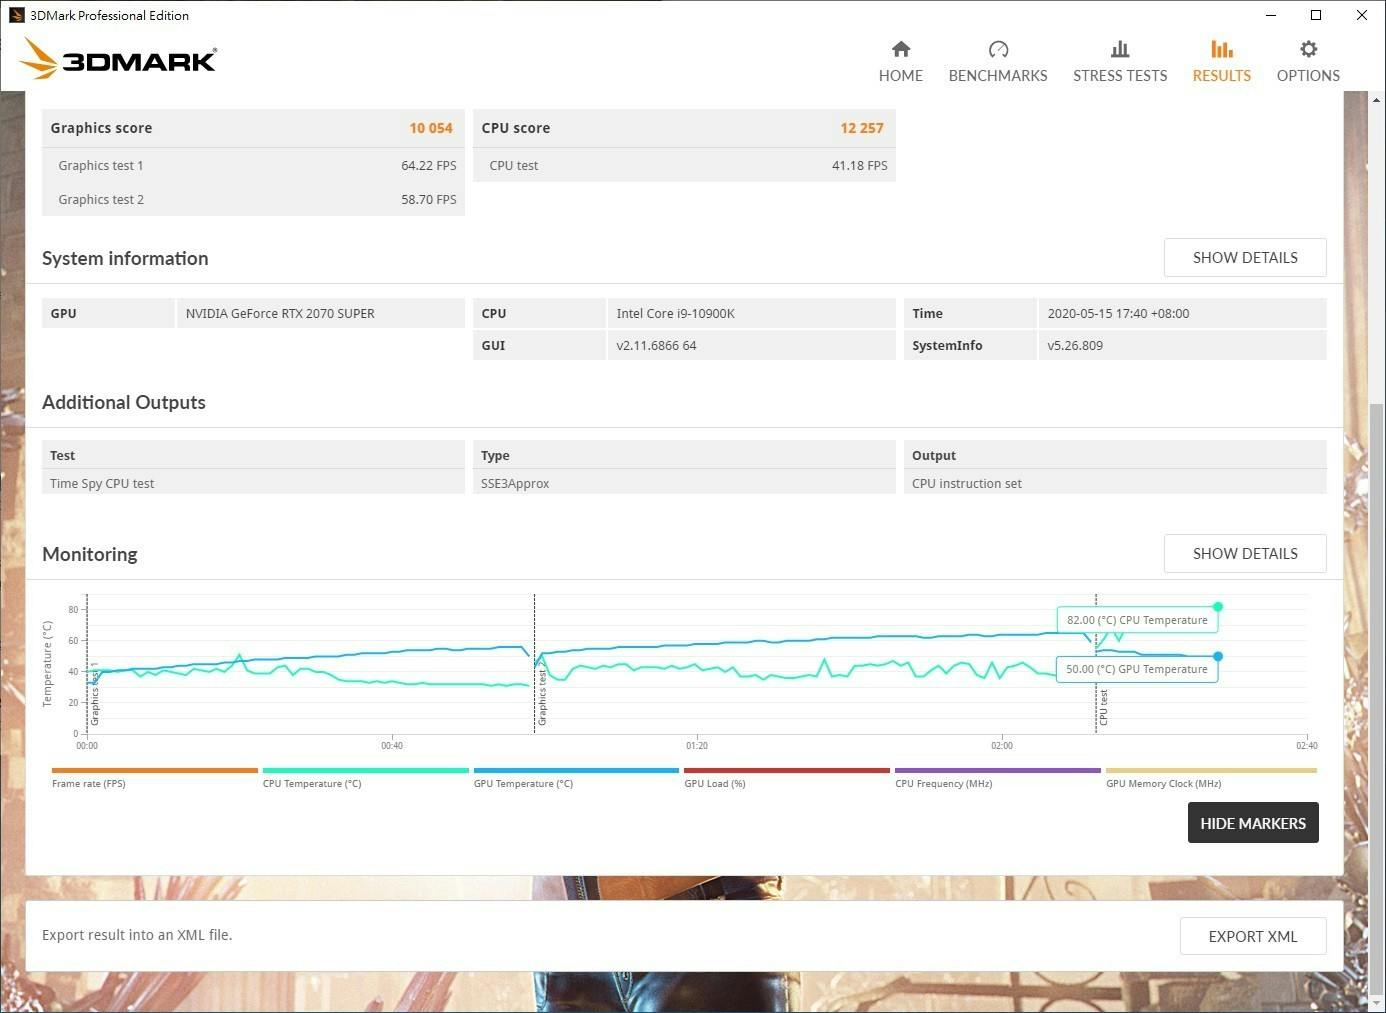Image resolution: width=1386 pixels, height=1013 pixels.
Task: Open the Benchmarks gauge icon
Action: pos(998,49)
